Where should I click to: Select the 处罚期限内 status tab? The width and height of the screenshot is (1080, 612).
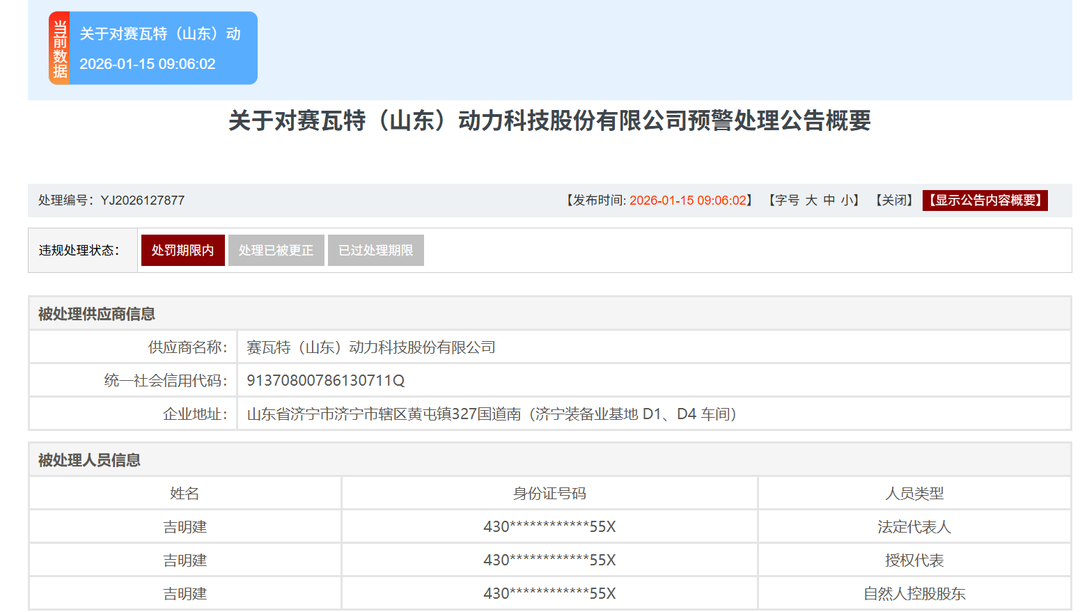(x=183, y=250)
